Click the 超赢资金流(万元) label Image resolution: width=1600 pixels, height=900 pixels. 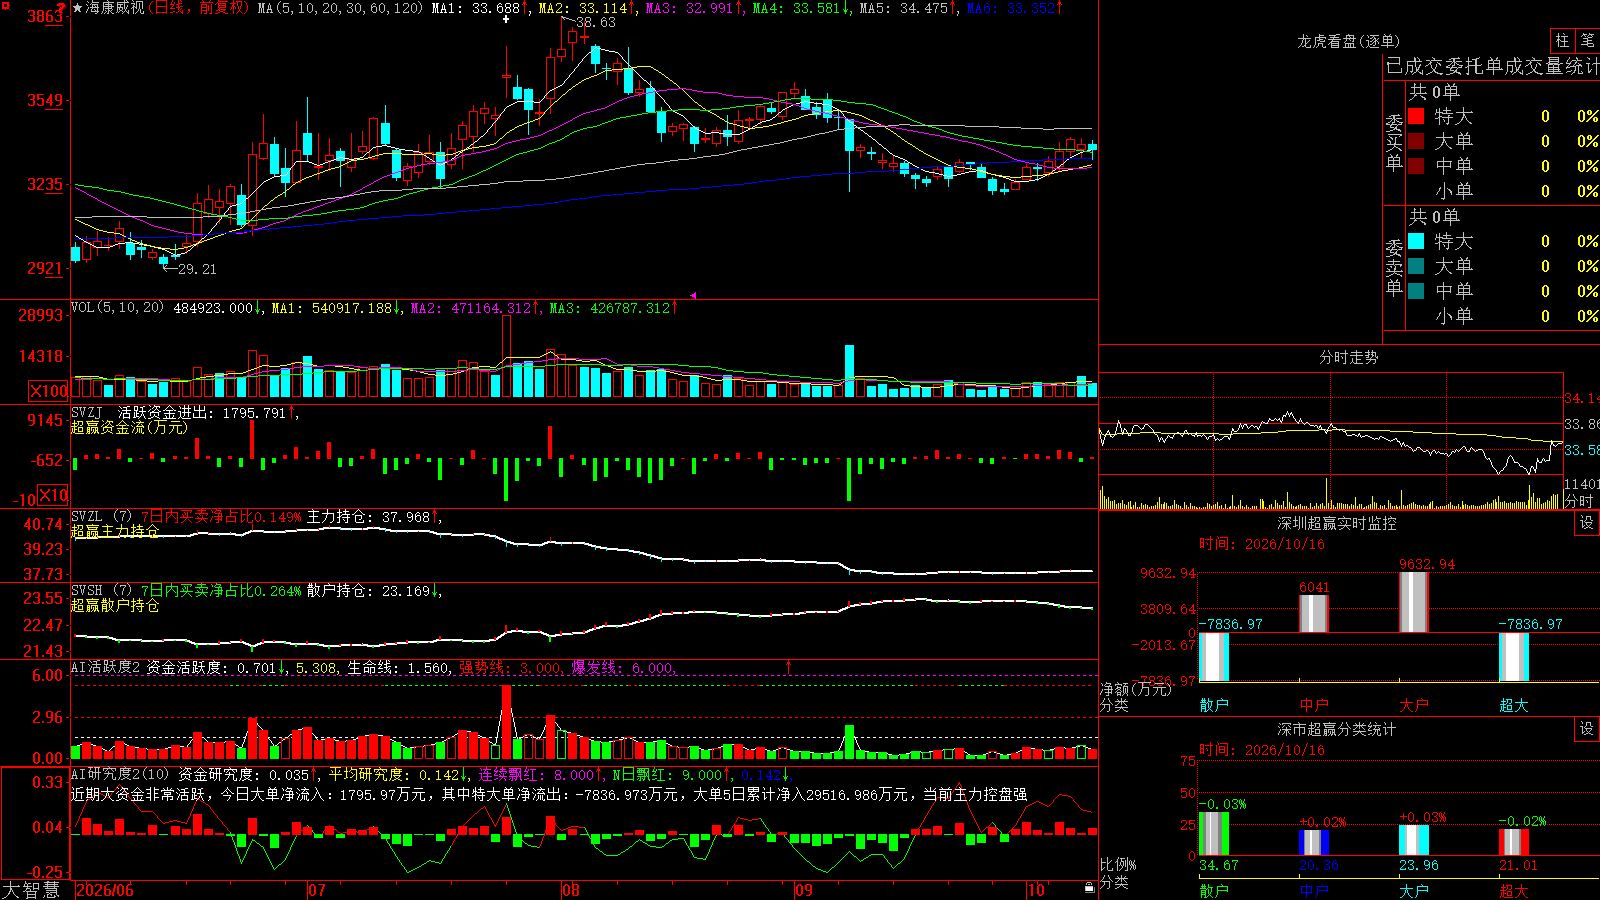pos(129,427)
